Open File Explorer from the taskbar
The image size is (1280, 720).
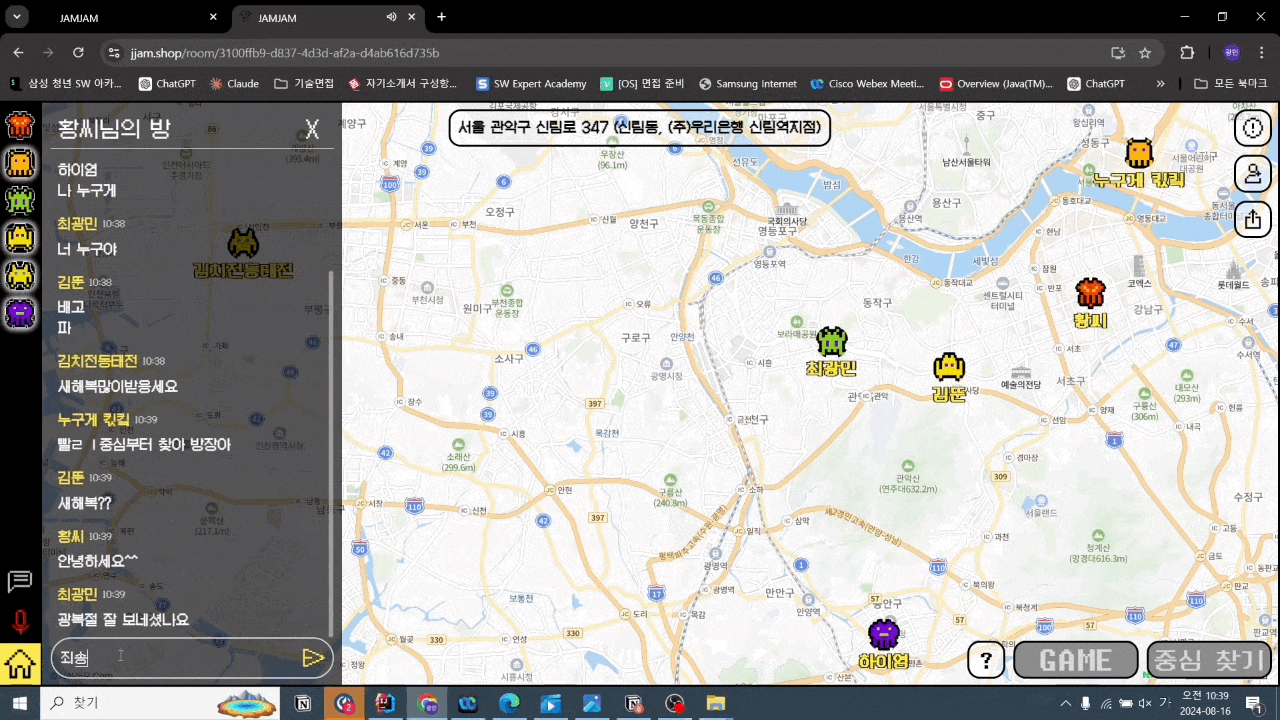pyautogui.click(x=716, y=703)
